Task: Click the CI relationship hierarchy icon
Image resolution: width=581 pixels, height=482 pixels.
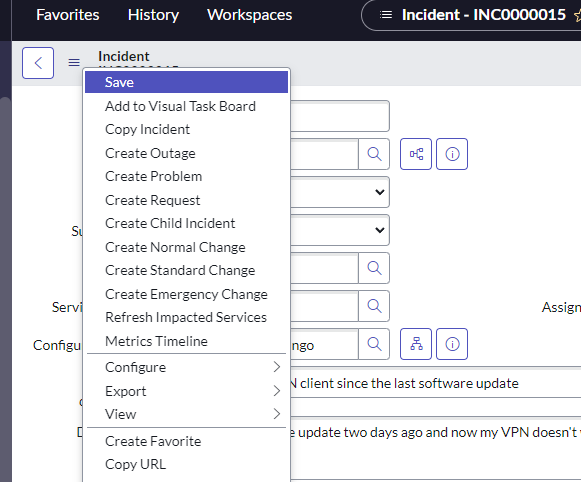Action: (x=416, y=344)
